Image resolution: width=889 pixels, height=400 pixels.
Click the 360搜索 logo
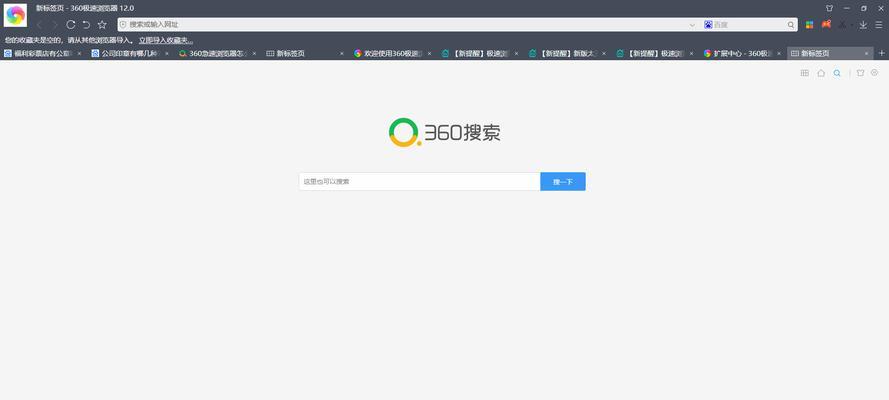[444, 133]
